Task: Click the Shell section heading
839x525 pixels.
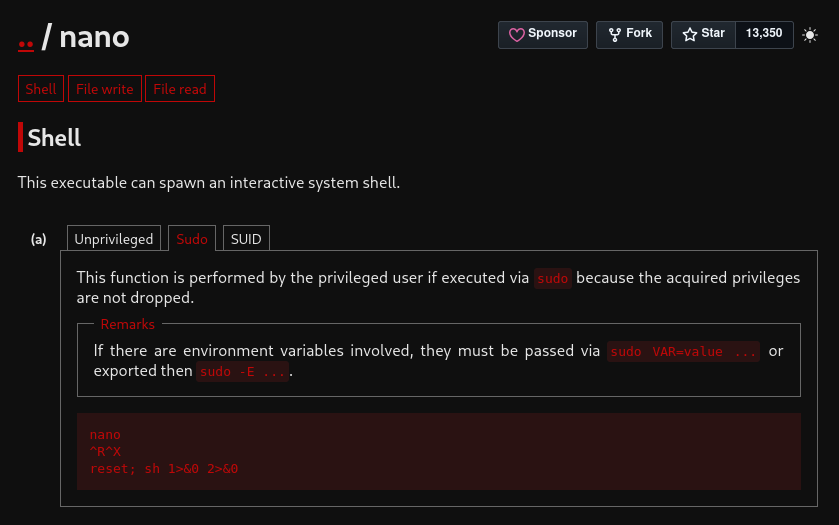Action: [x=54, y=138]
